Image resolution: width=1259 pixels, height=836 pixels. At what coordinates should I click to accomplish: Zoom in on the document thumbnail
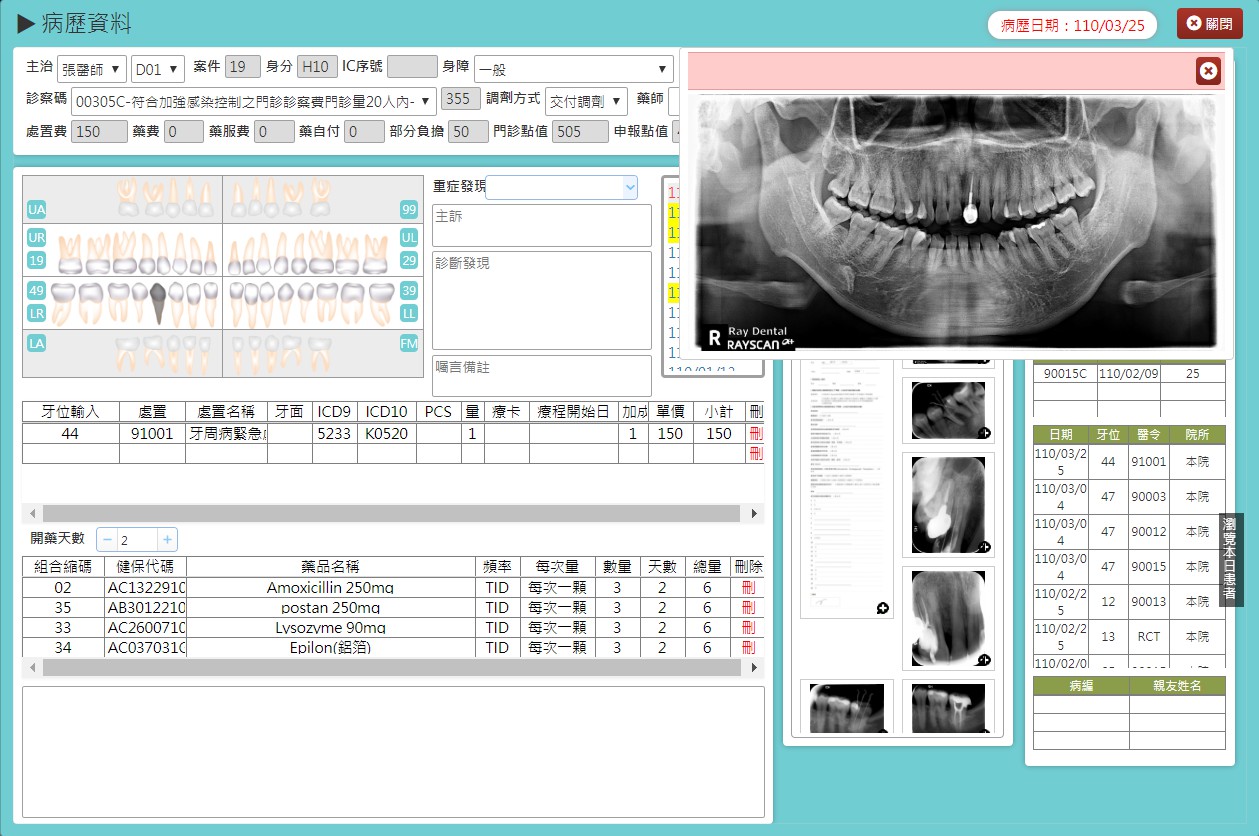pos(883,608)
